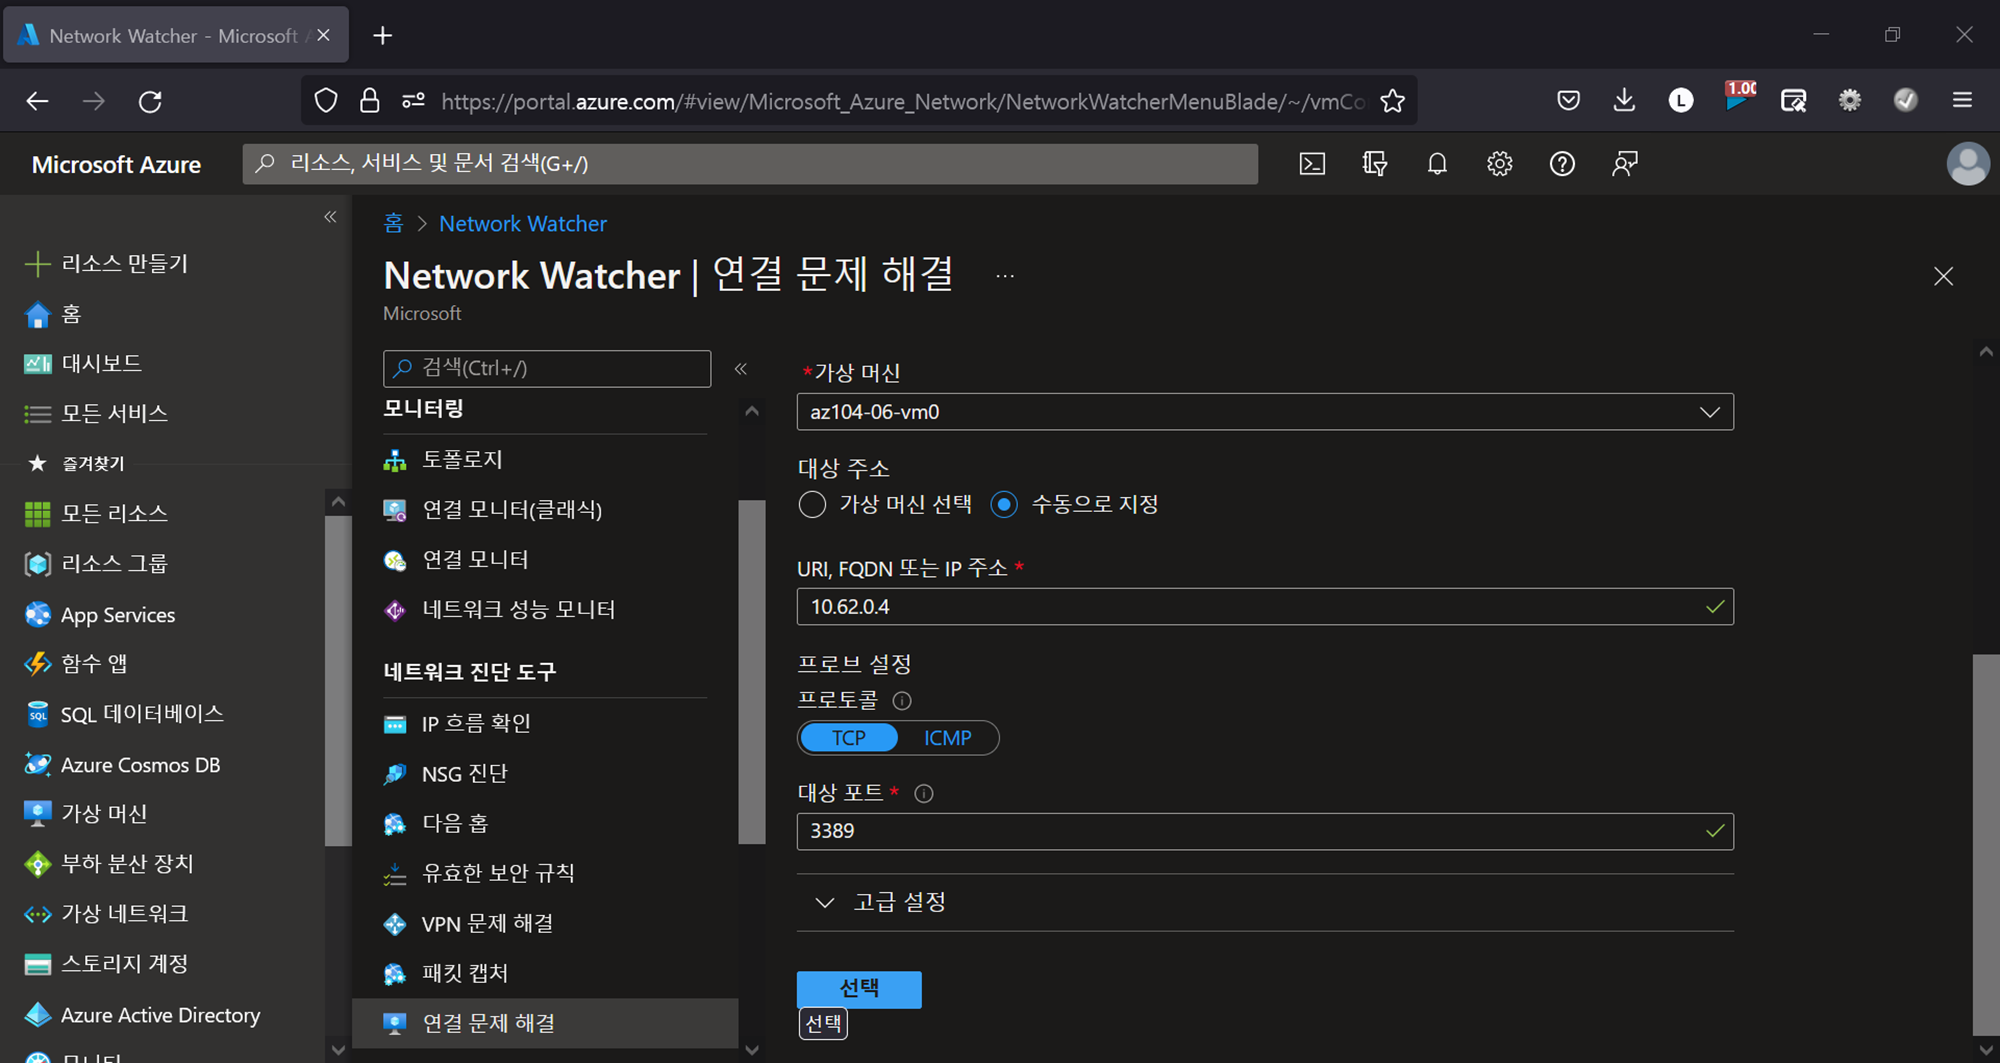Open Azure Cloud Shell icon
The image size is (2000, 1063).
1312,164
